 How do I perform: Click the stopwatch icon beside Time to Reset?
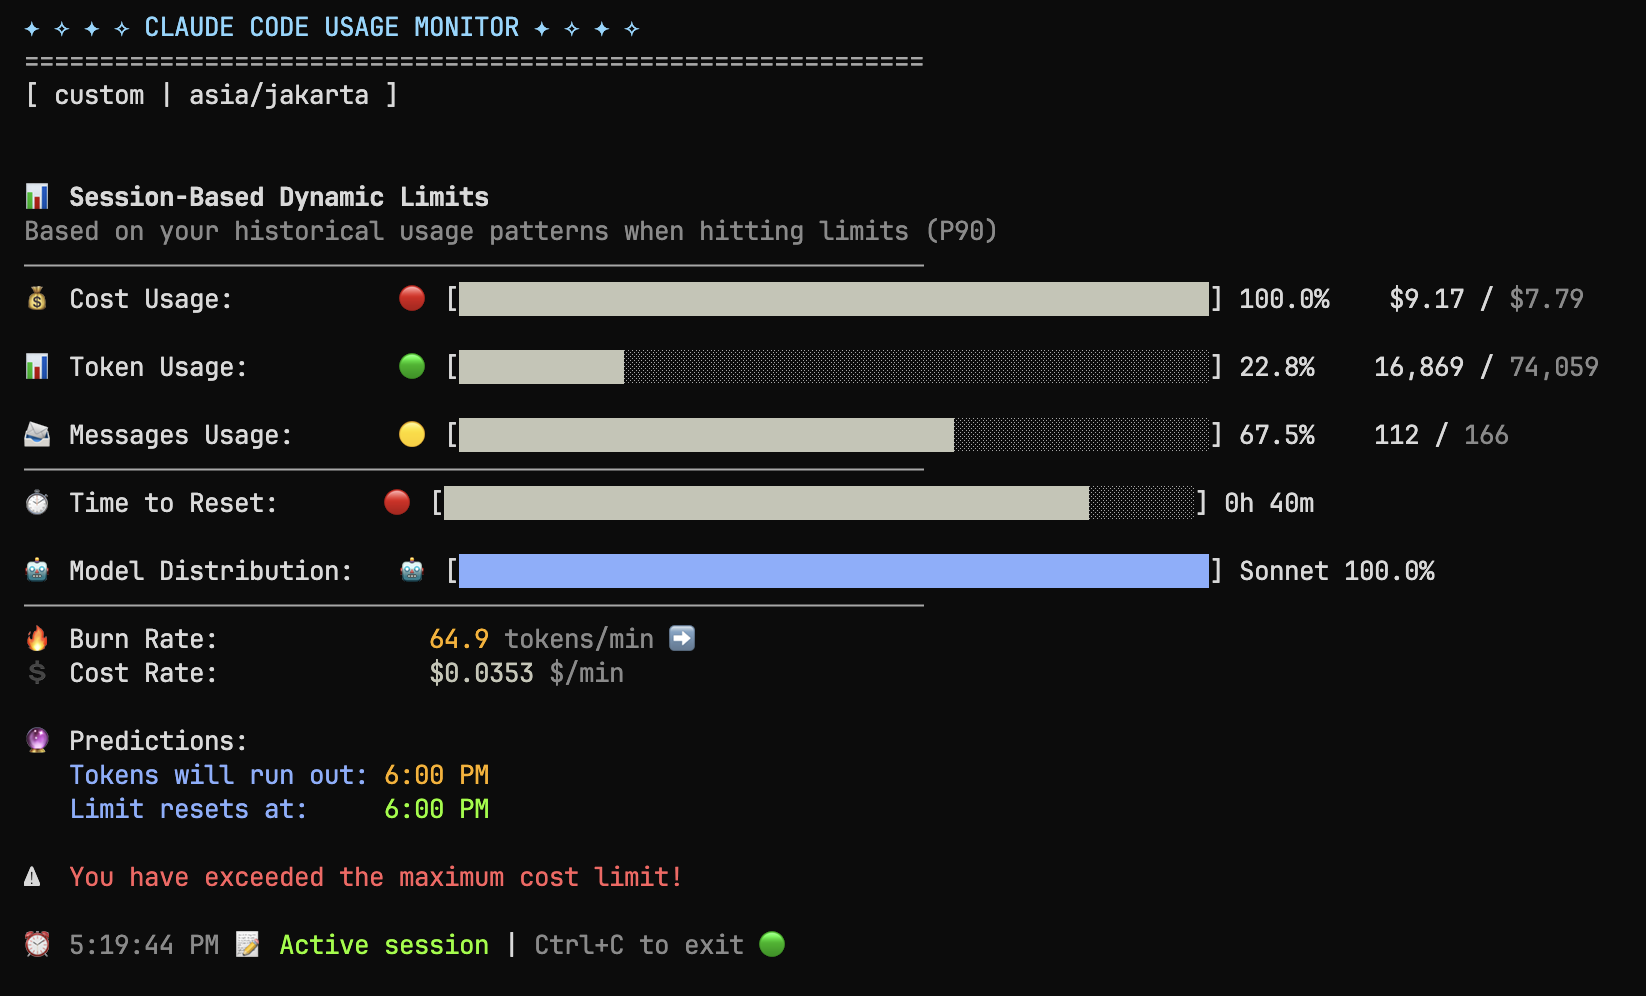pyautogui.click(x=37, y=502)
